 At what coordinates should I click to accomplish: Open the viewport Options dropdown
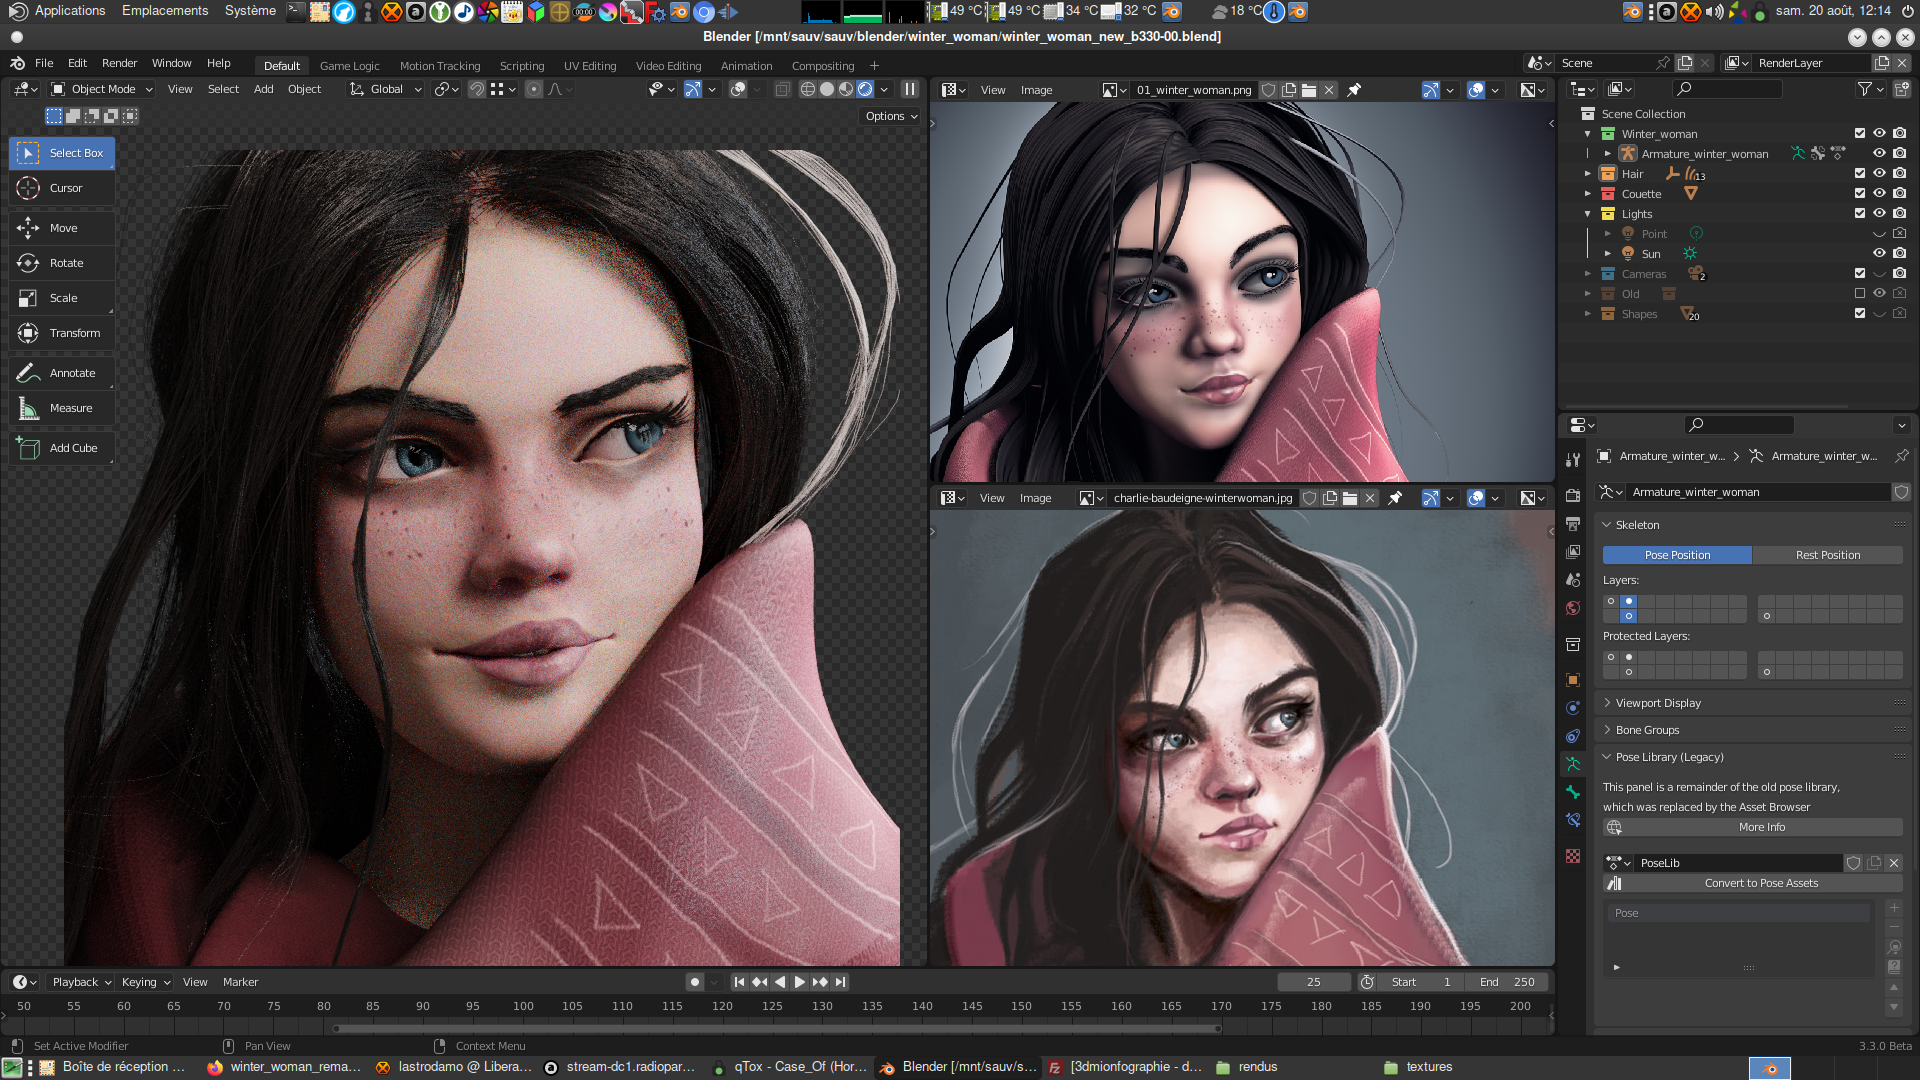(x=891, y=116)
